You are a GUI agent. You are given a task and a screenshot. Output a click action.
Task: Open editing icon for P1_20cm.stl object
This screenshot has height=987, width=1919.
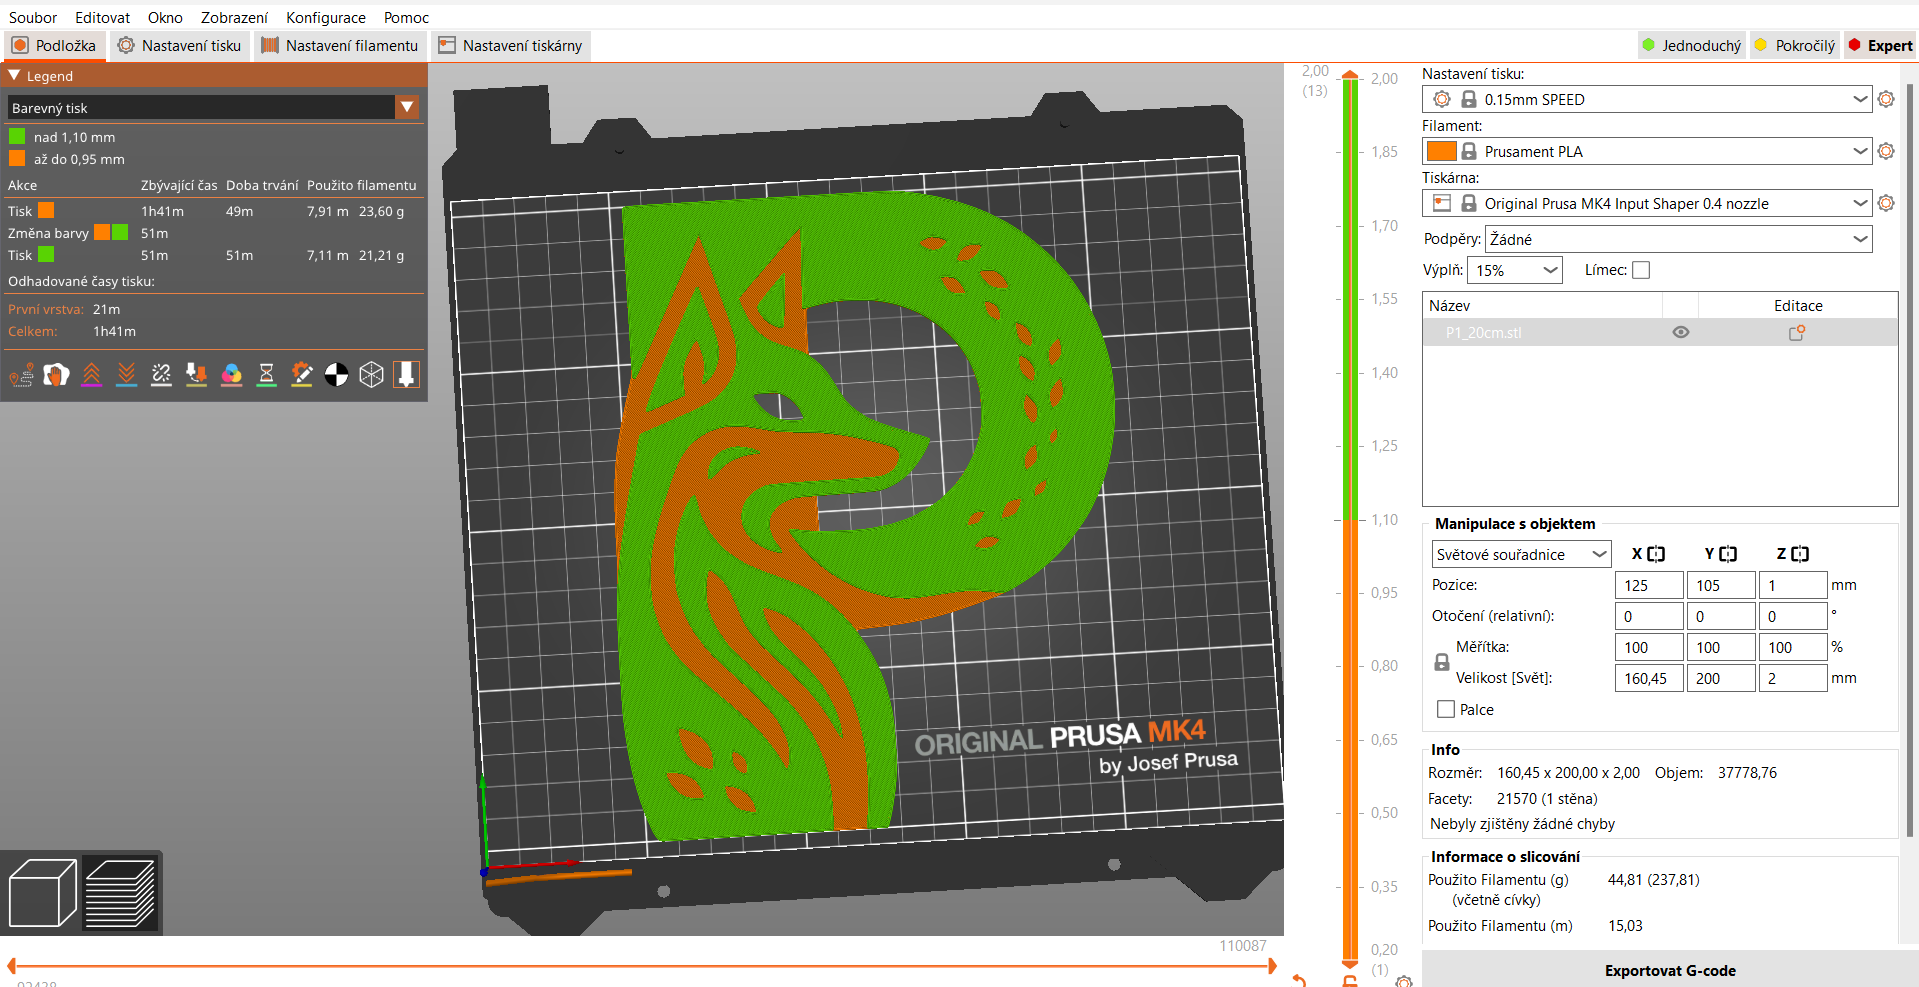click(1796, 333)
